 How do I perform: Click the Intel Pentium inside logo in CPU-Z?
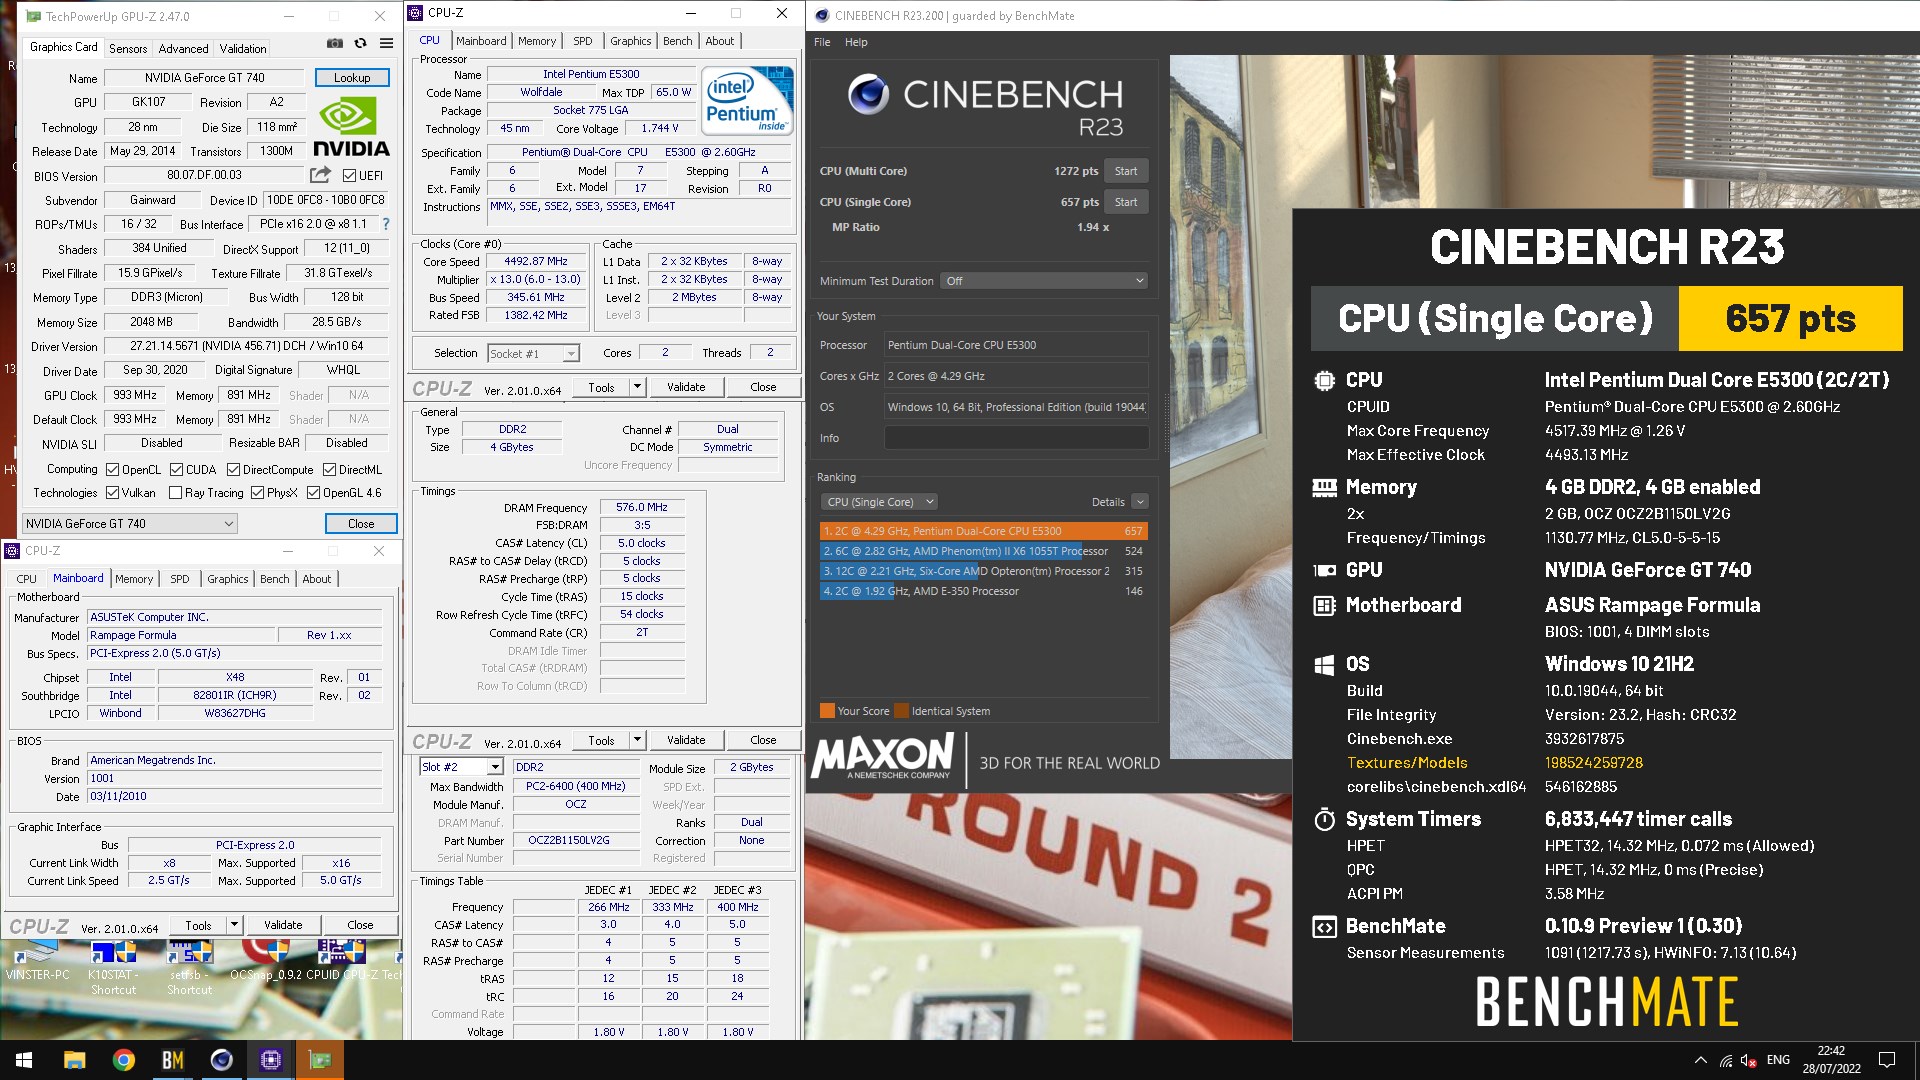point(747,100)
